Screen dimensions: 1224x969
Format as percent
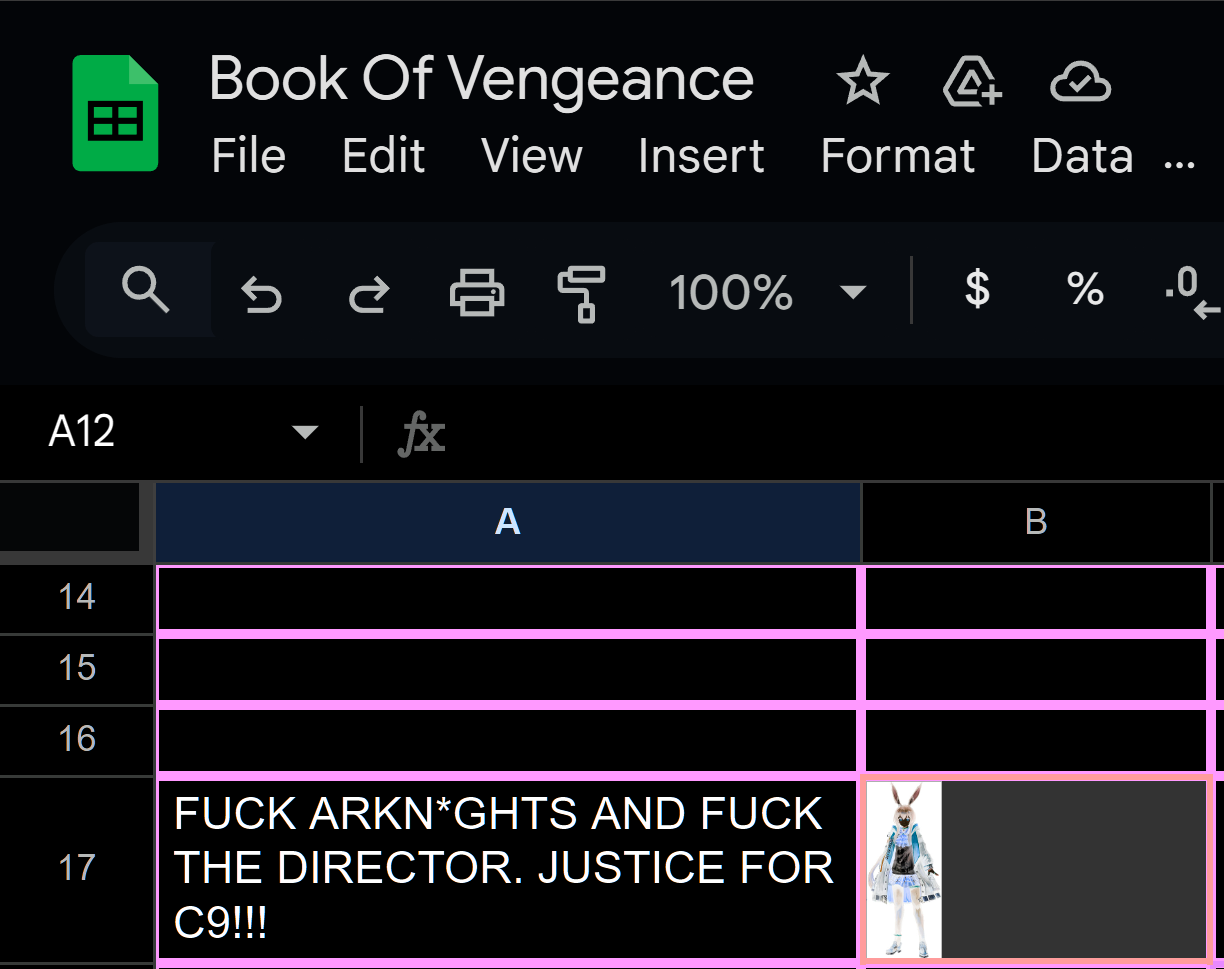1085,291
